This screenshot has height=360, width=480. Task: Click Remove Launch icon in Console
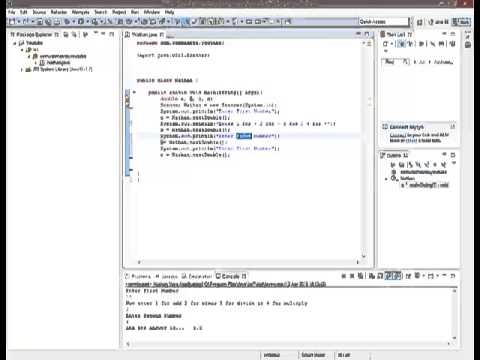[352, 276]
